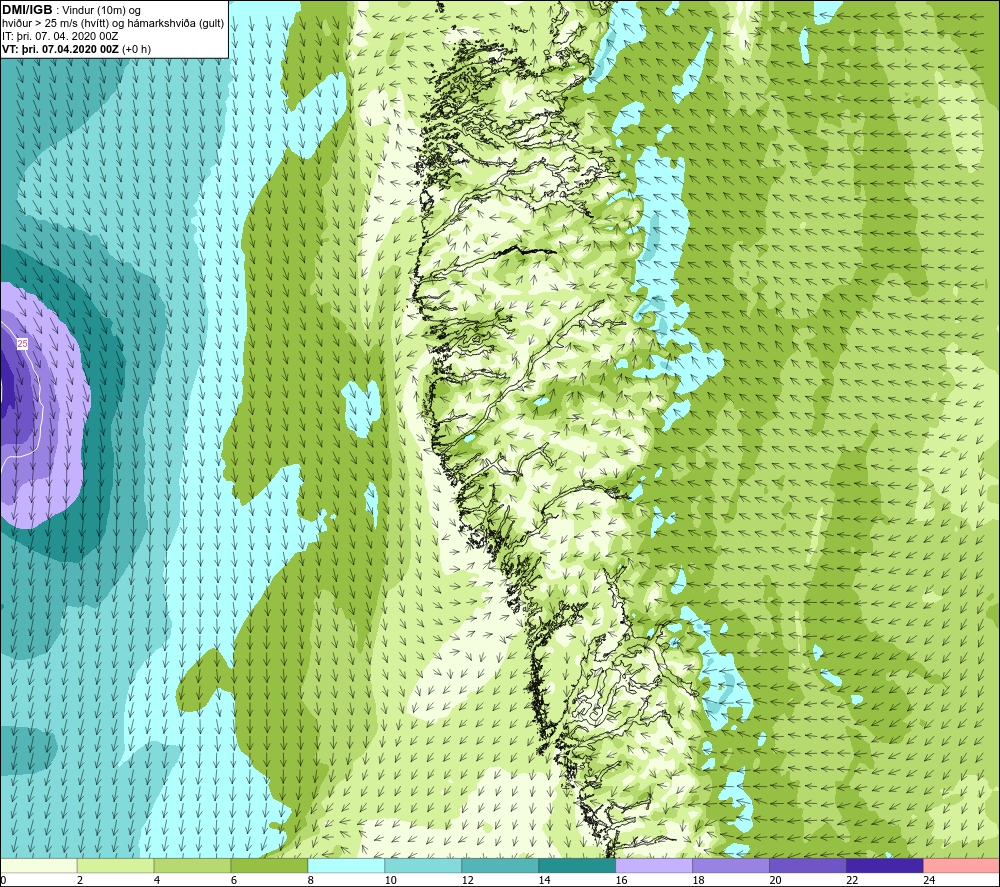Click the legend scale label '24'
Image resolution: width=1000 pixels, height=887 pixels.
tap(929, 880)
